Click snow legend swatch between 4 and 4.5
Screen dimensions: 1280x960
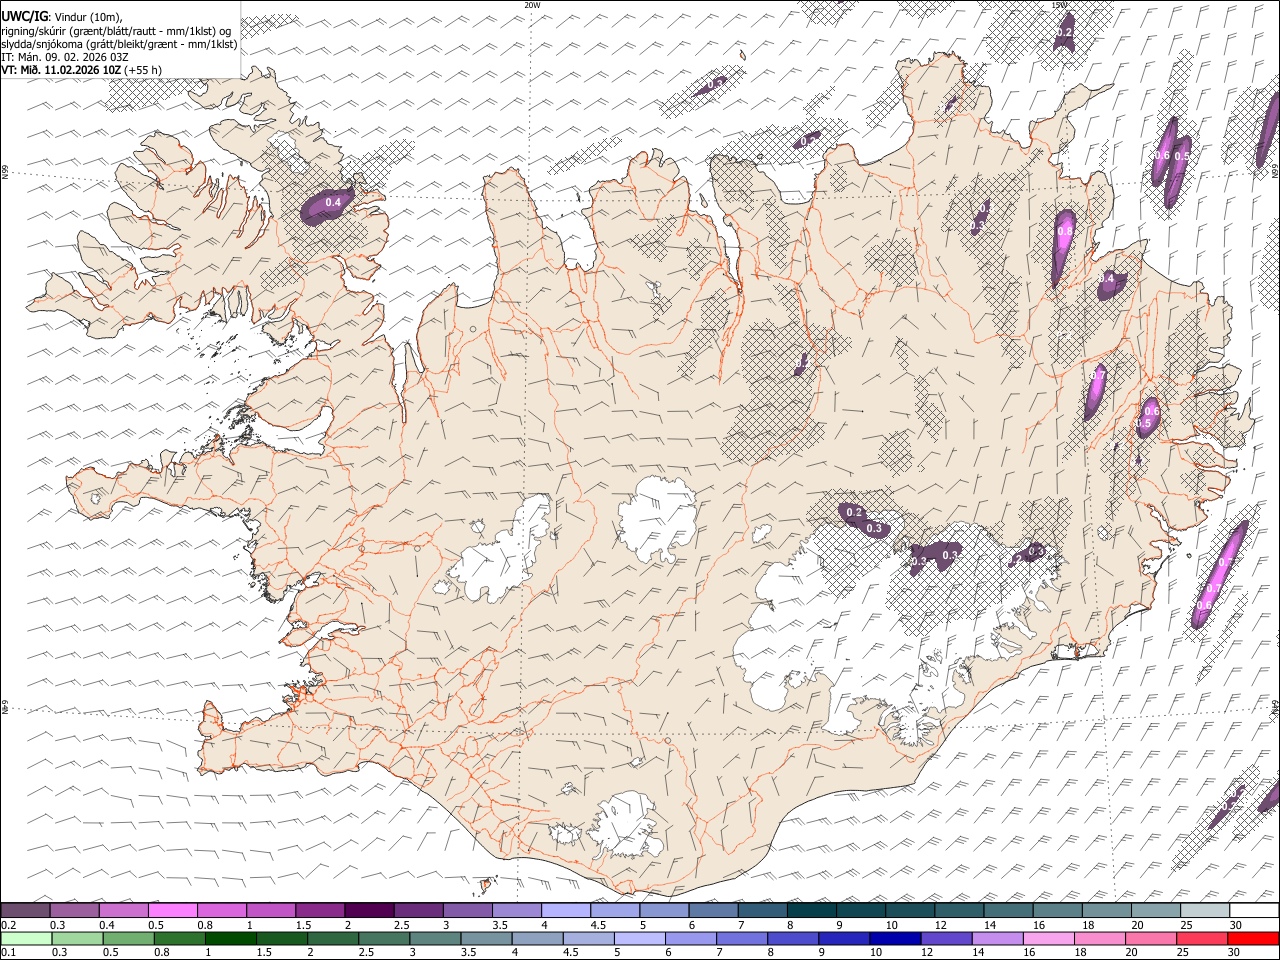[567, 910]
